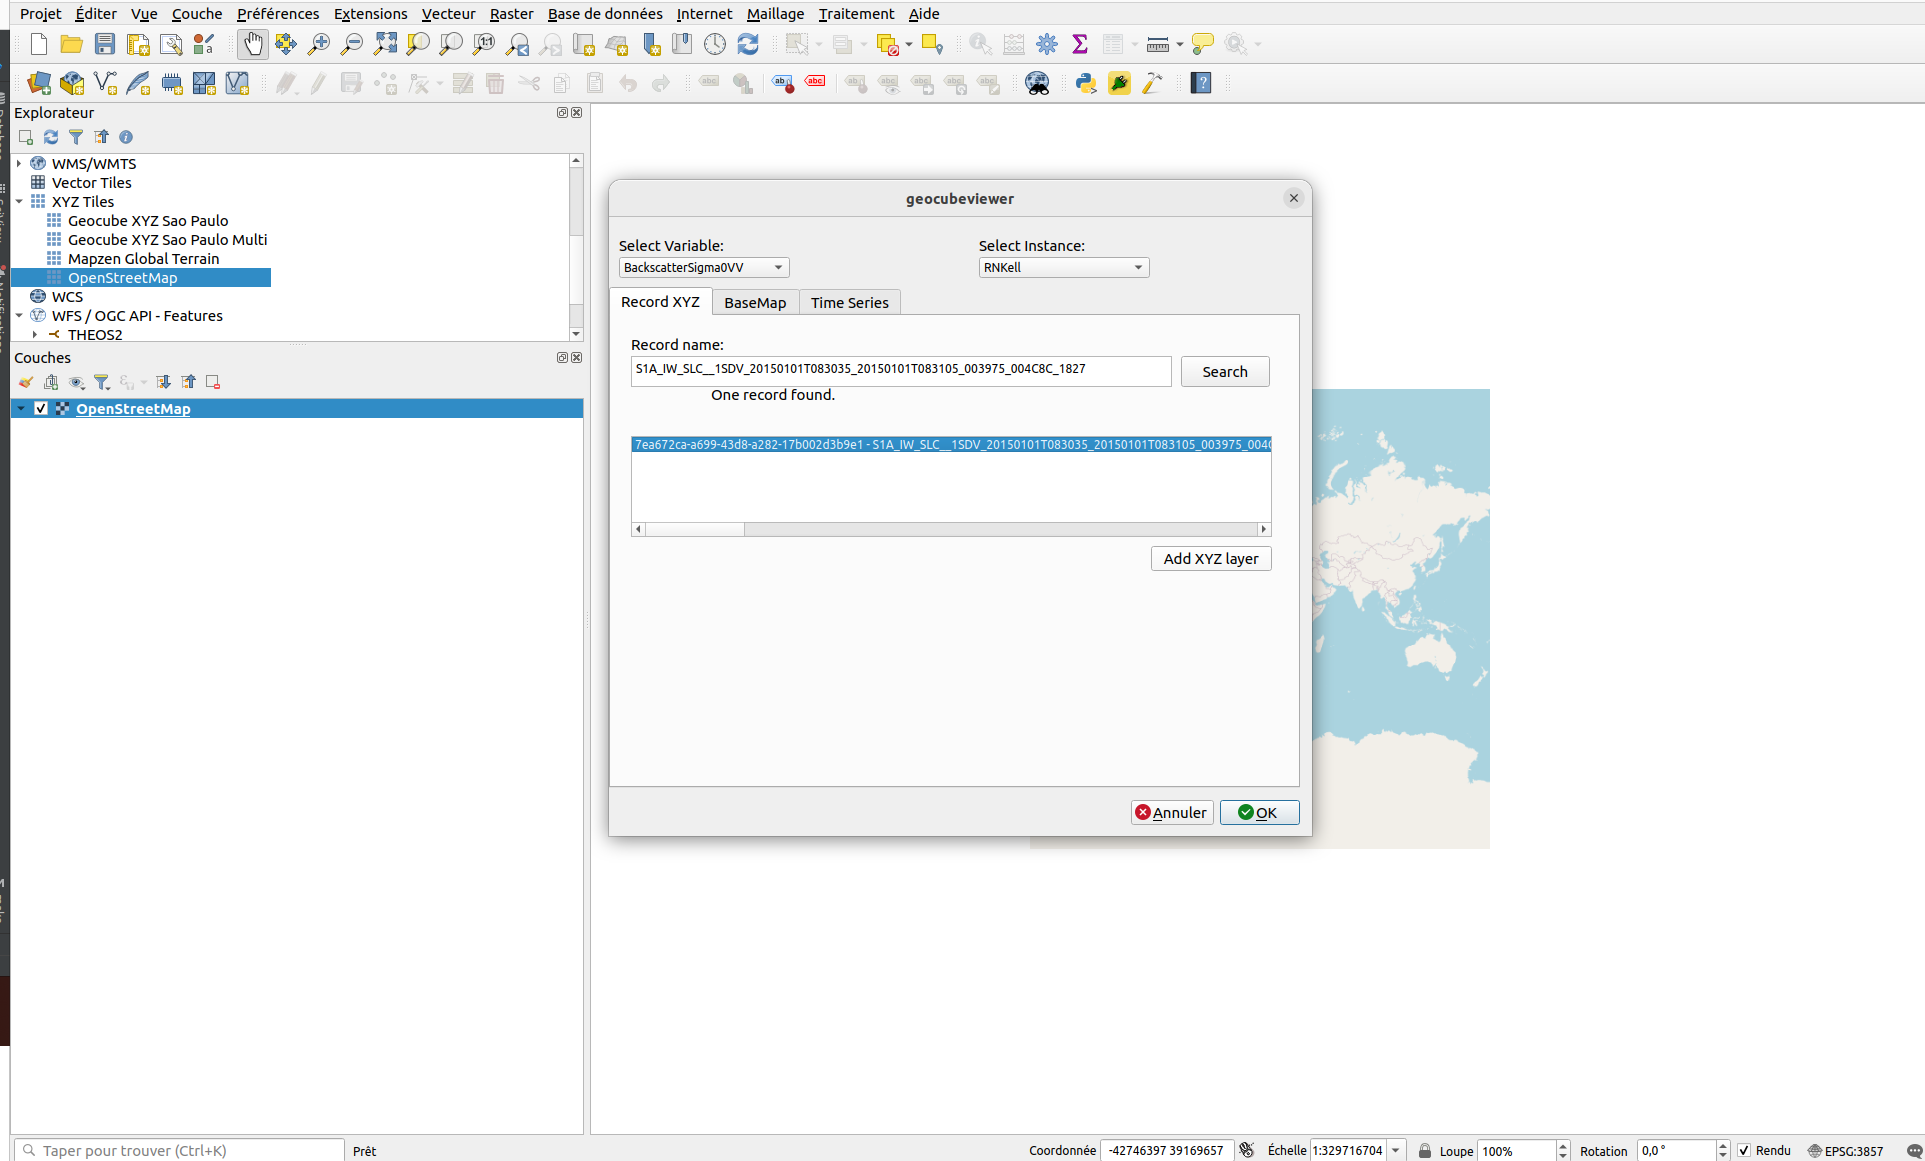Toggle the Rendu checkbox in status bar
Viewport: 1925px width, 1161px height.
1744,1150
